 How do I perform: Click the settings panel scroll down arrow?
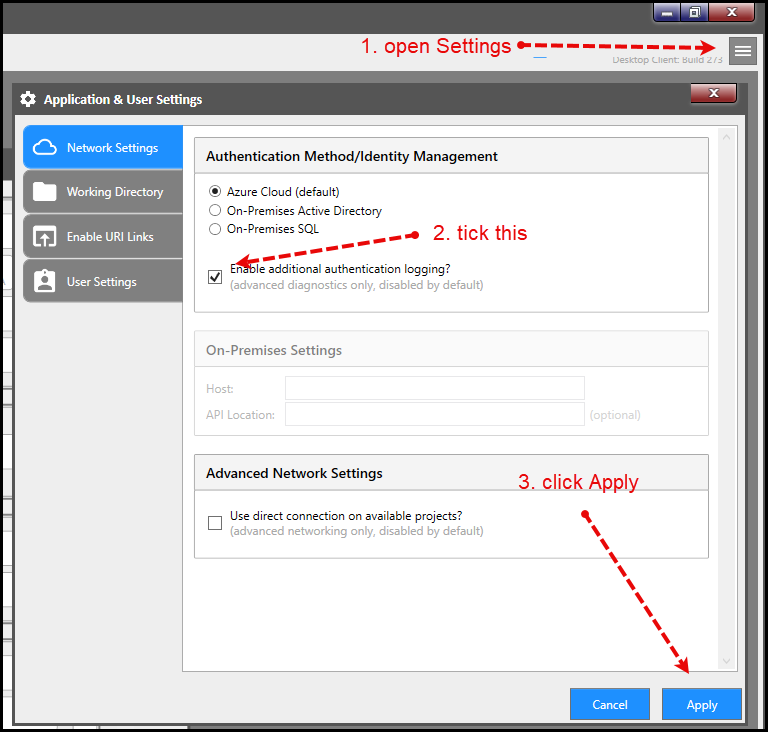726,661
